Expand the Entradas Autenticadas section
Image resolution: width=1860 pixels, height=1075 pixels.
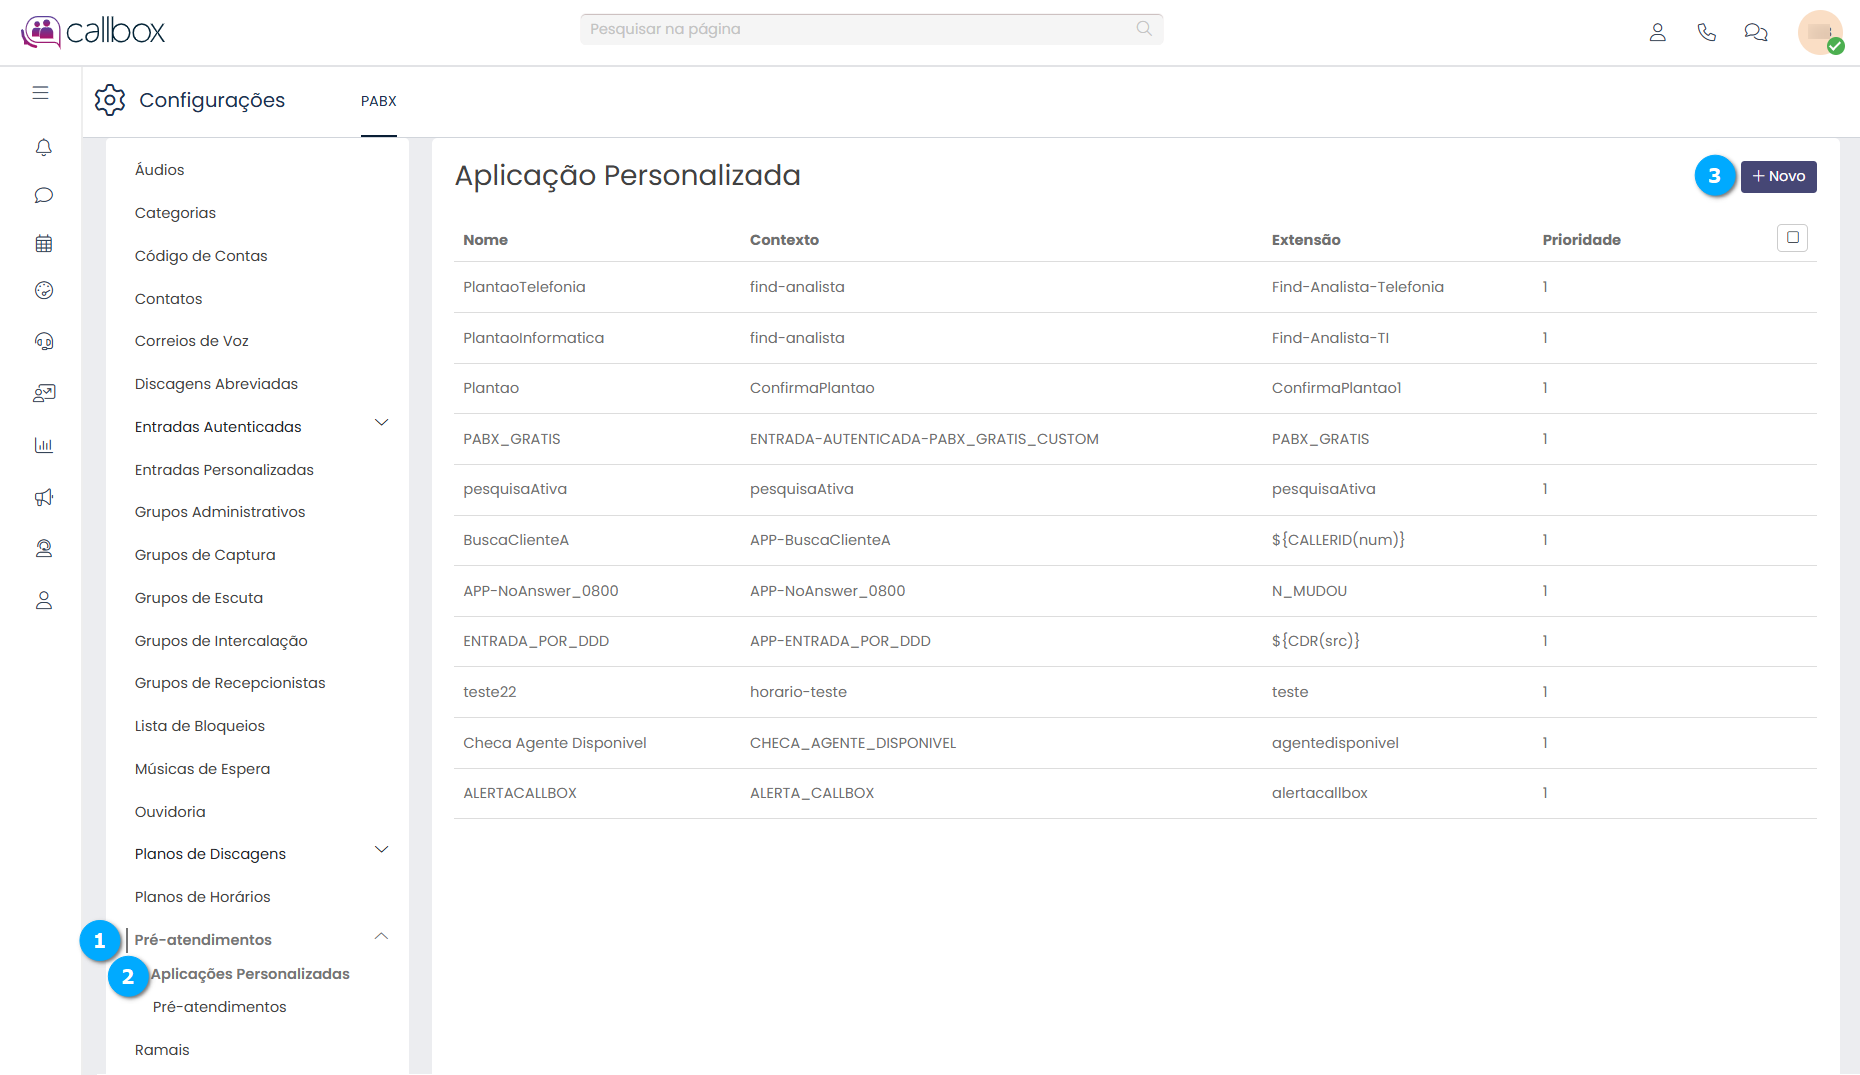pos(381,423)
